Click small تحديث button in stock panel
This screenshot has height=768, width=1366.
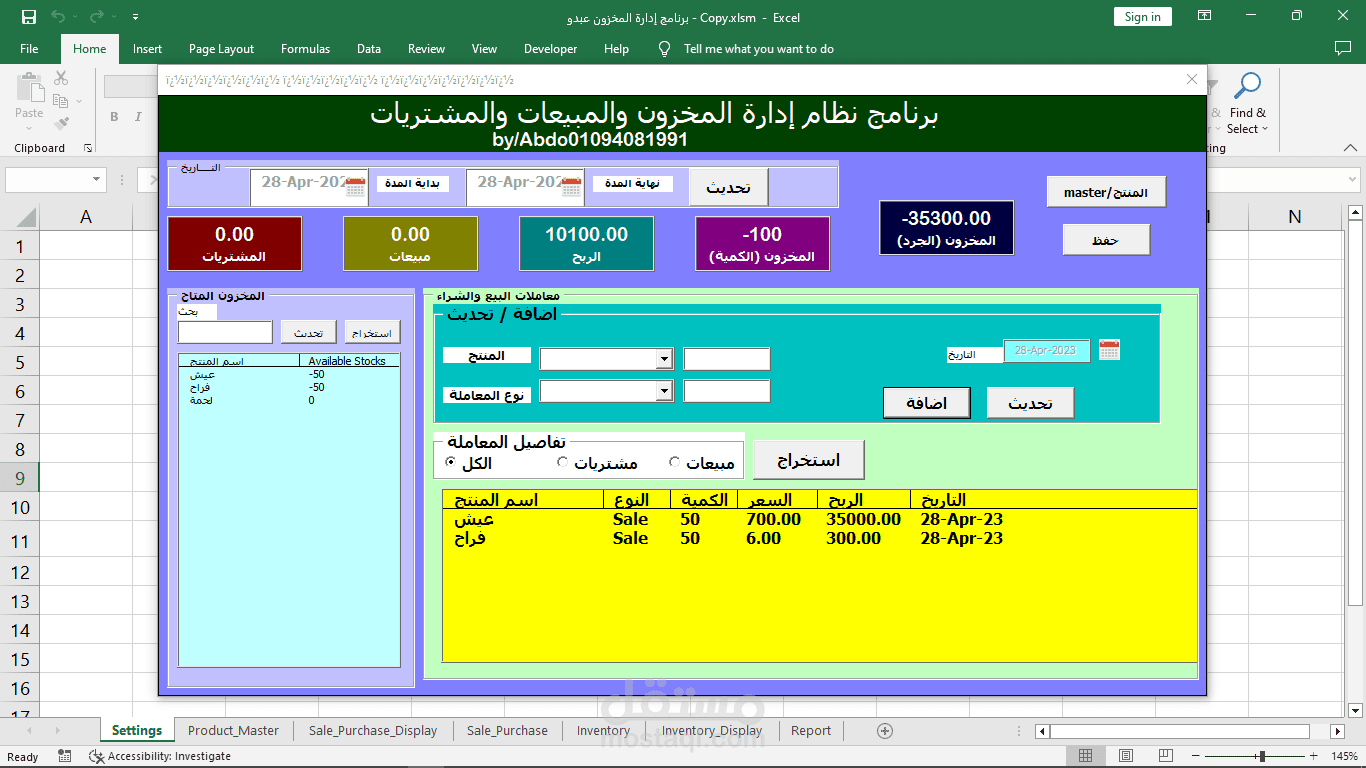tap(308, 333)
